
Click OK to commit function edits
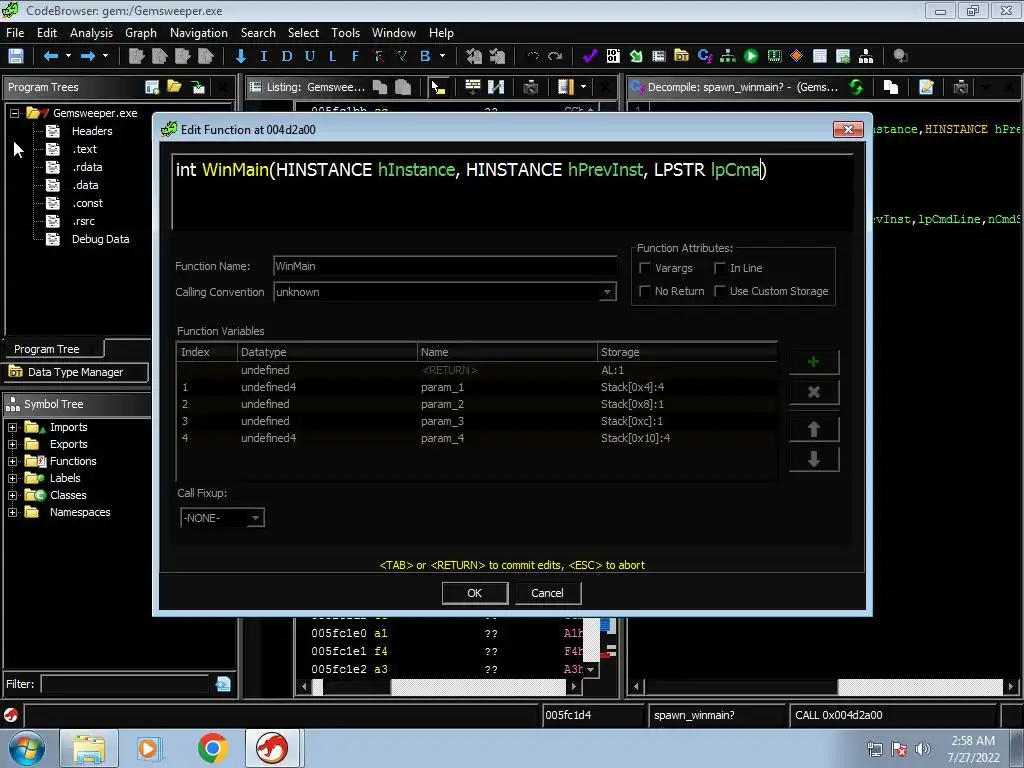[475, 593]
